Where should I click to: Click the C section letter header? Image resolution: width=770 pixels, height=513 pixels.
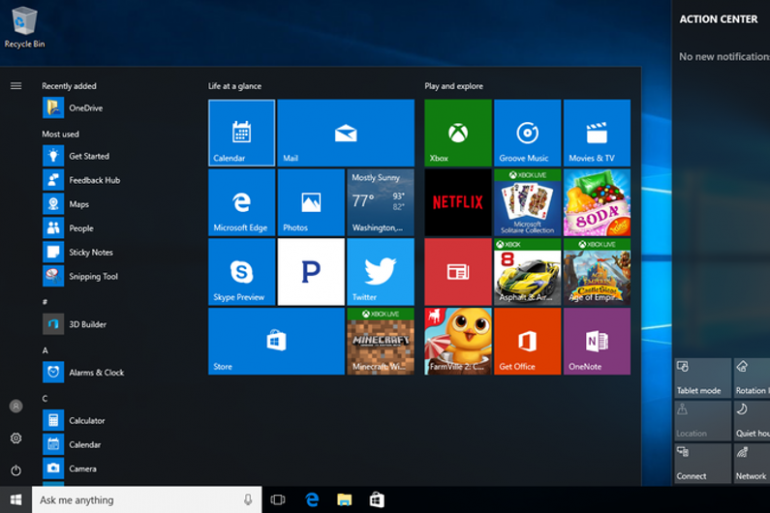tap(45, 399)
